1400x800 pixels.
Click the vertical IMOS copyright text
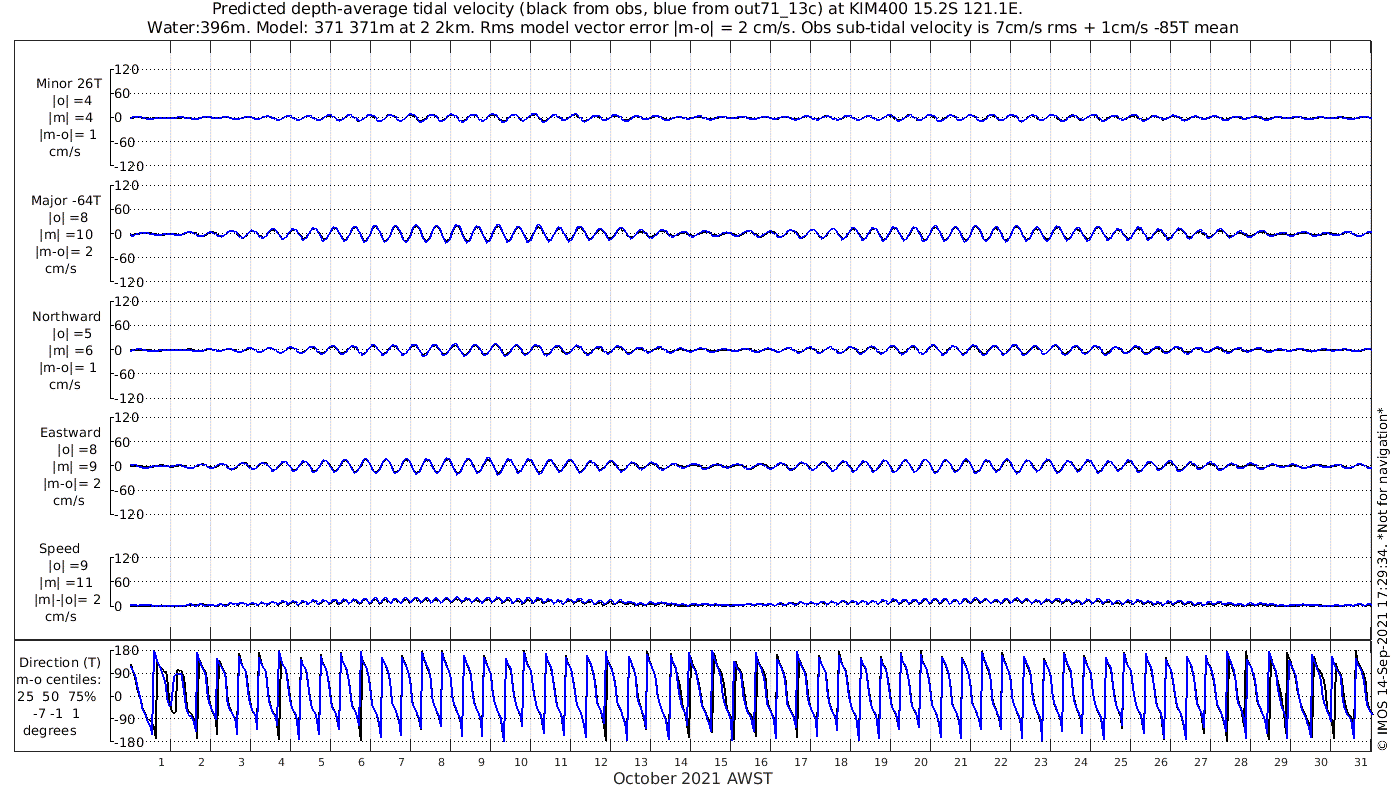tap(1383, 578)
